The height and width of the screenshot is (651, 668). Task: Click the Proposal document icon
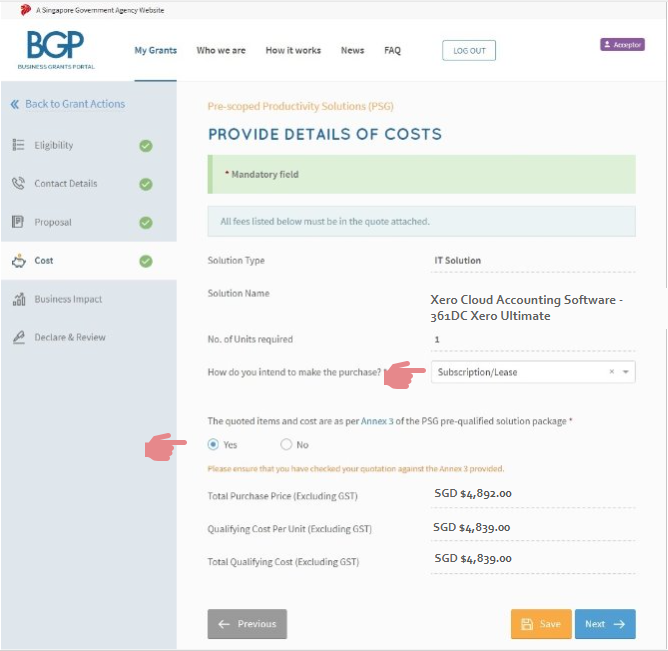tap(17, 222)
